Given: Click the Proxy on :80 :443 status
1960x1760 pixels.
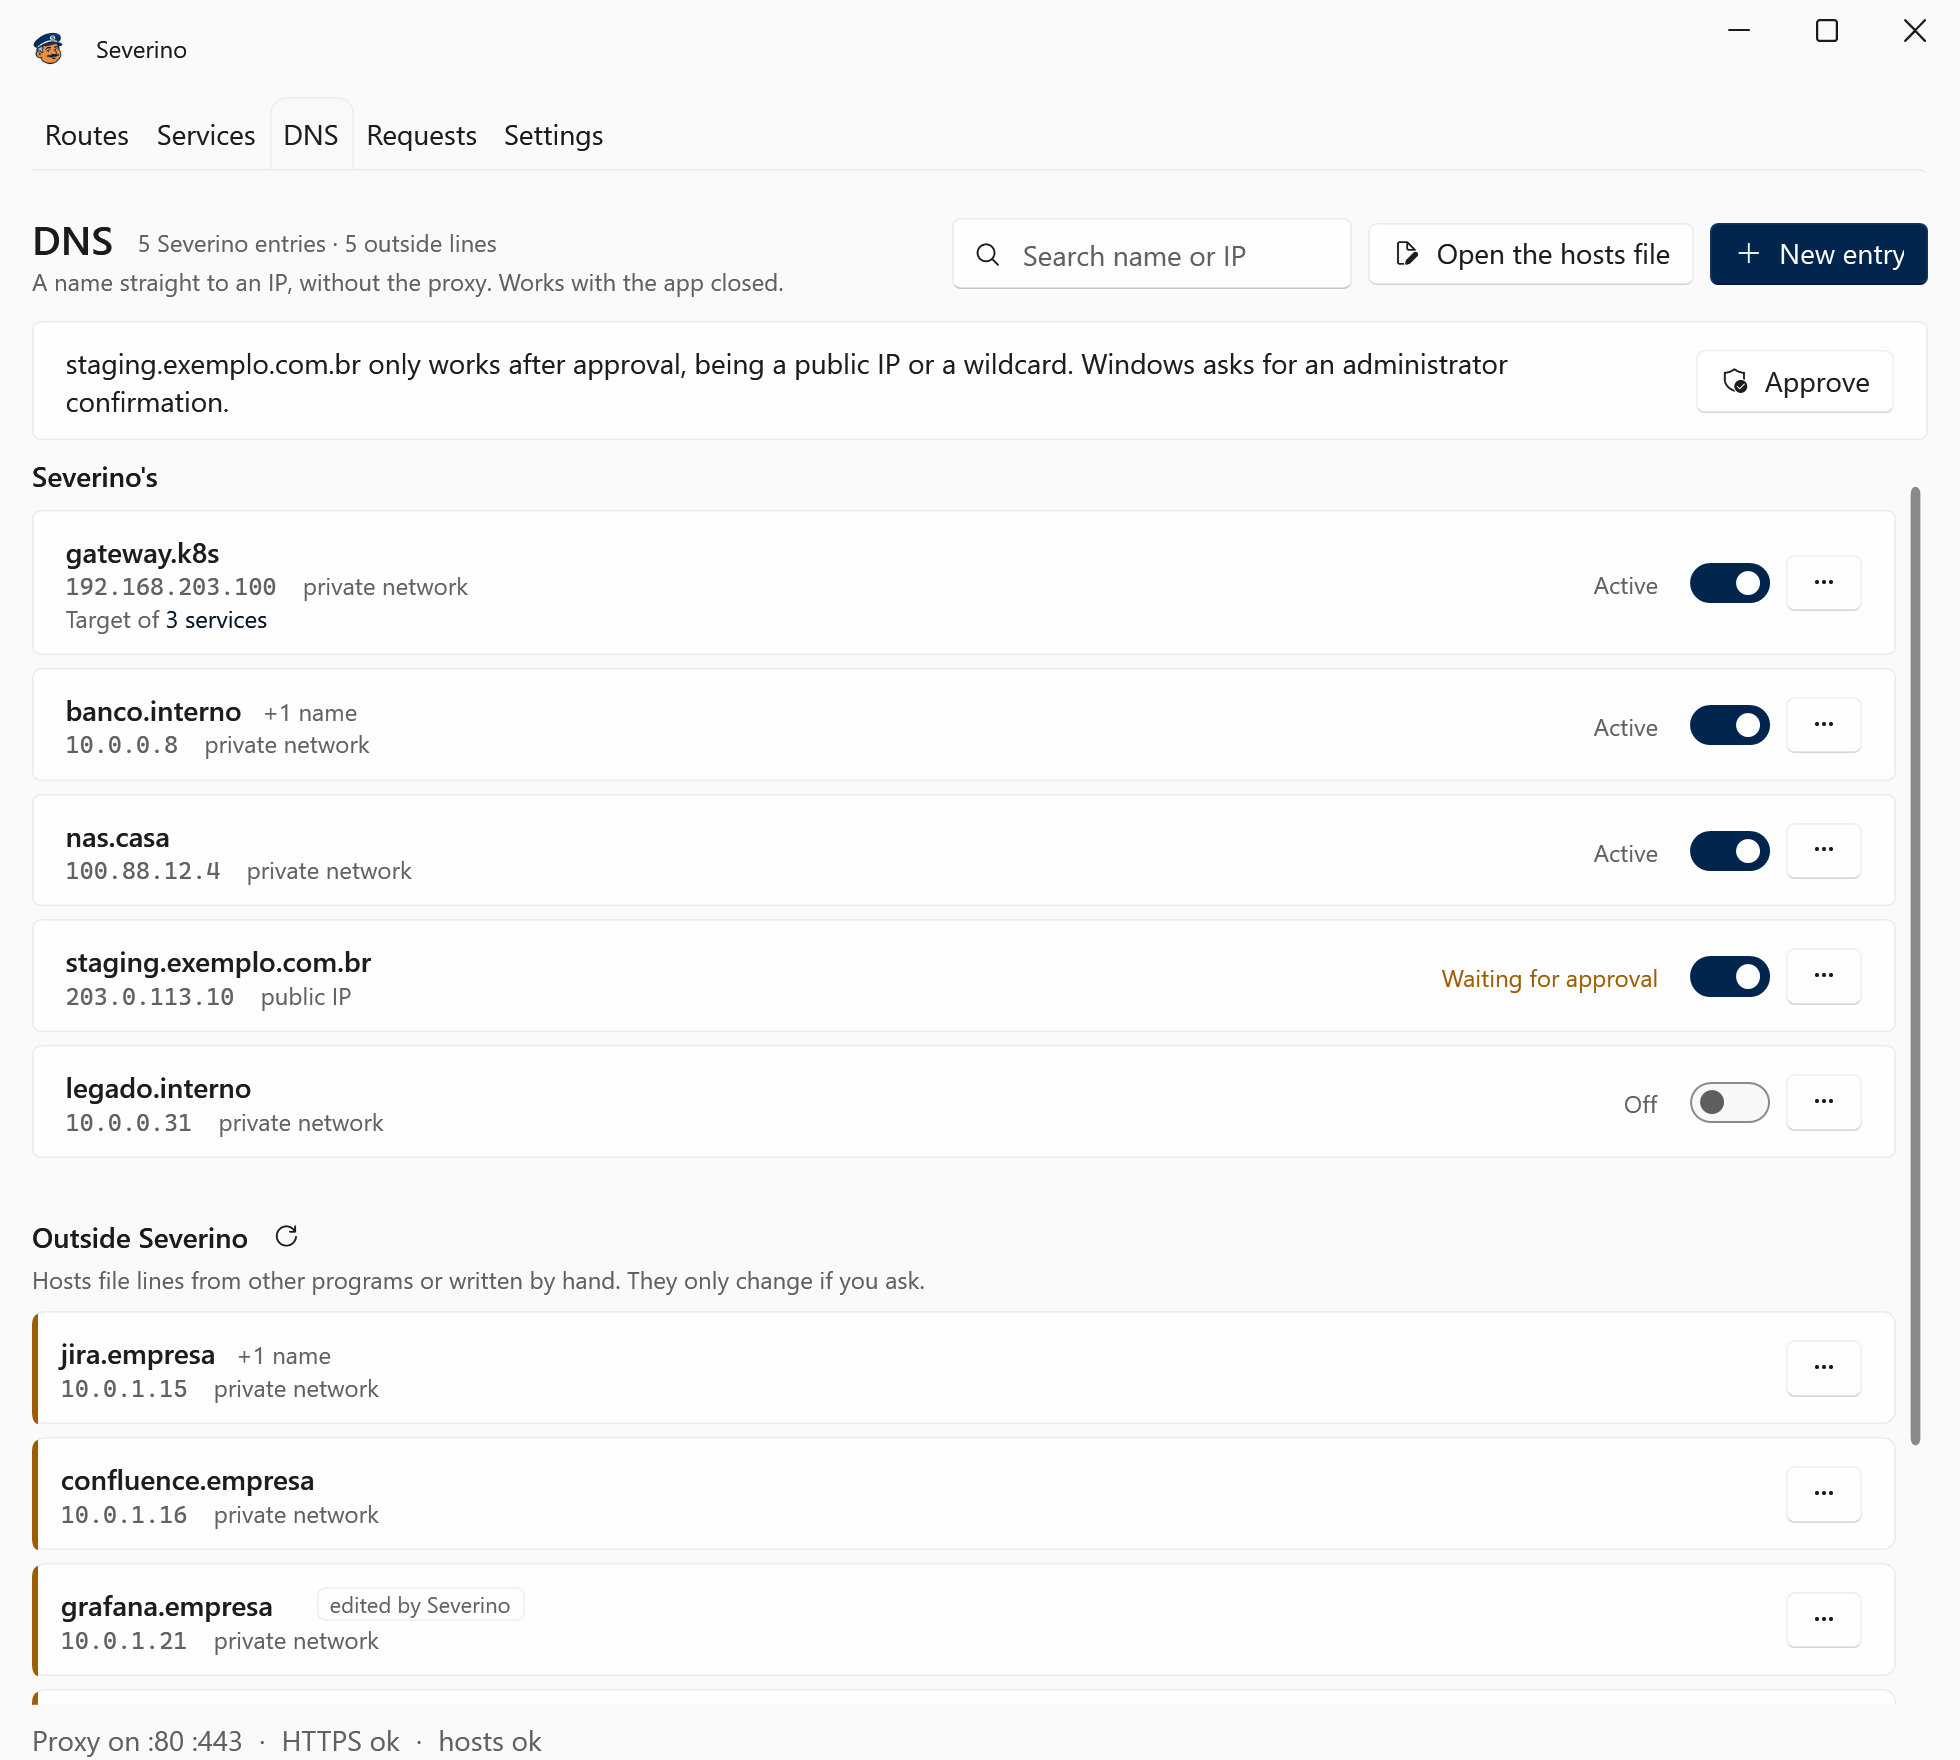Looking at the screenshot, I should (137, 1741).
